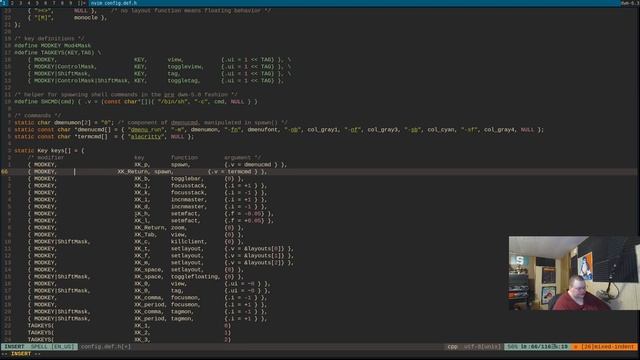
Task: Click the #define TAGKEYS(KEY,TAG) line
Action: click(x=58, y=52)
